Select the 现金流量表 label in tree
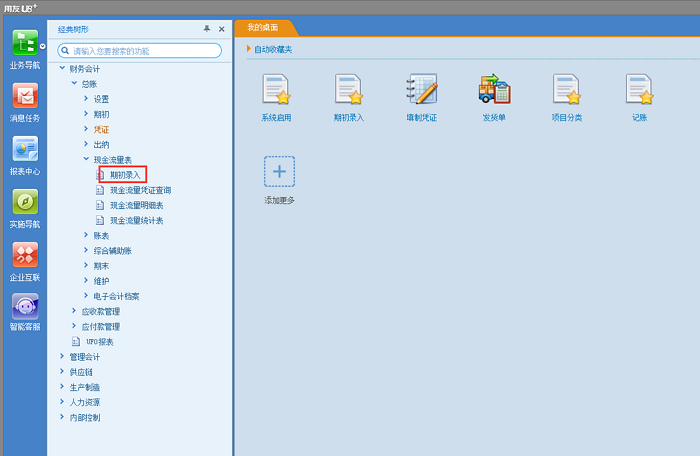Screen dimensions: 700x456 click(112, 160)
